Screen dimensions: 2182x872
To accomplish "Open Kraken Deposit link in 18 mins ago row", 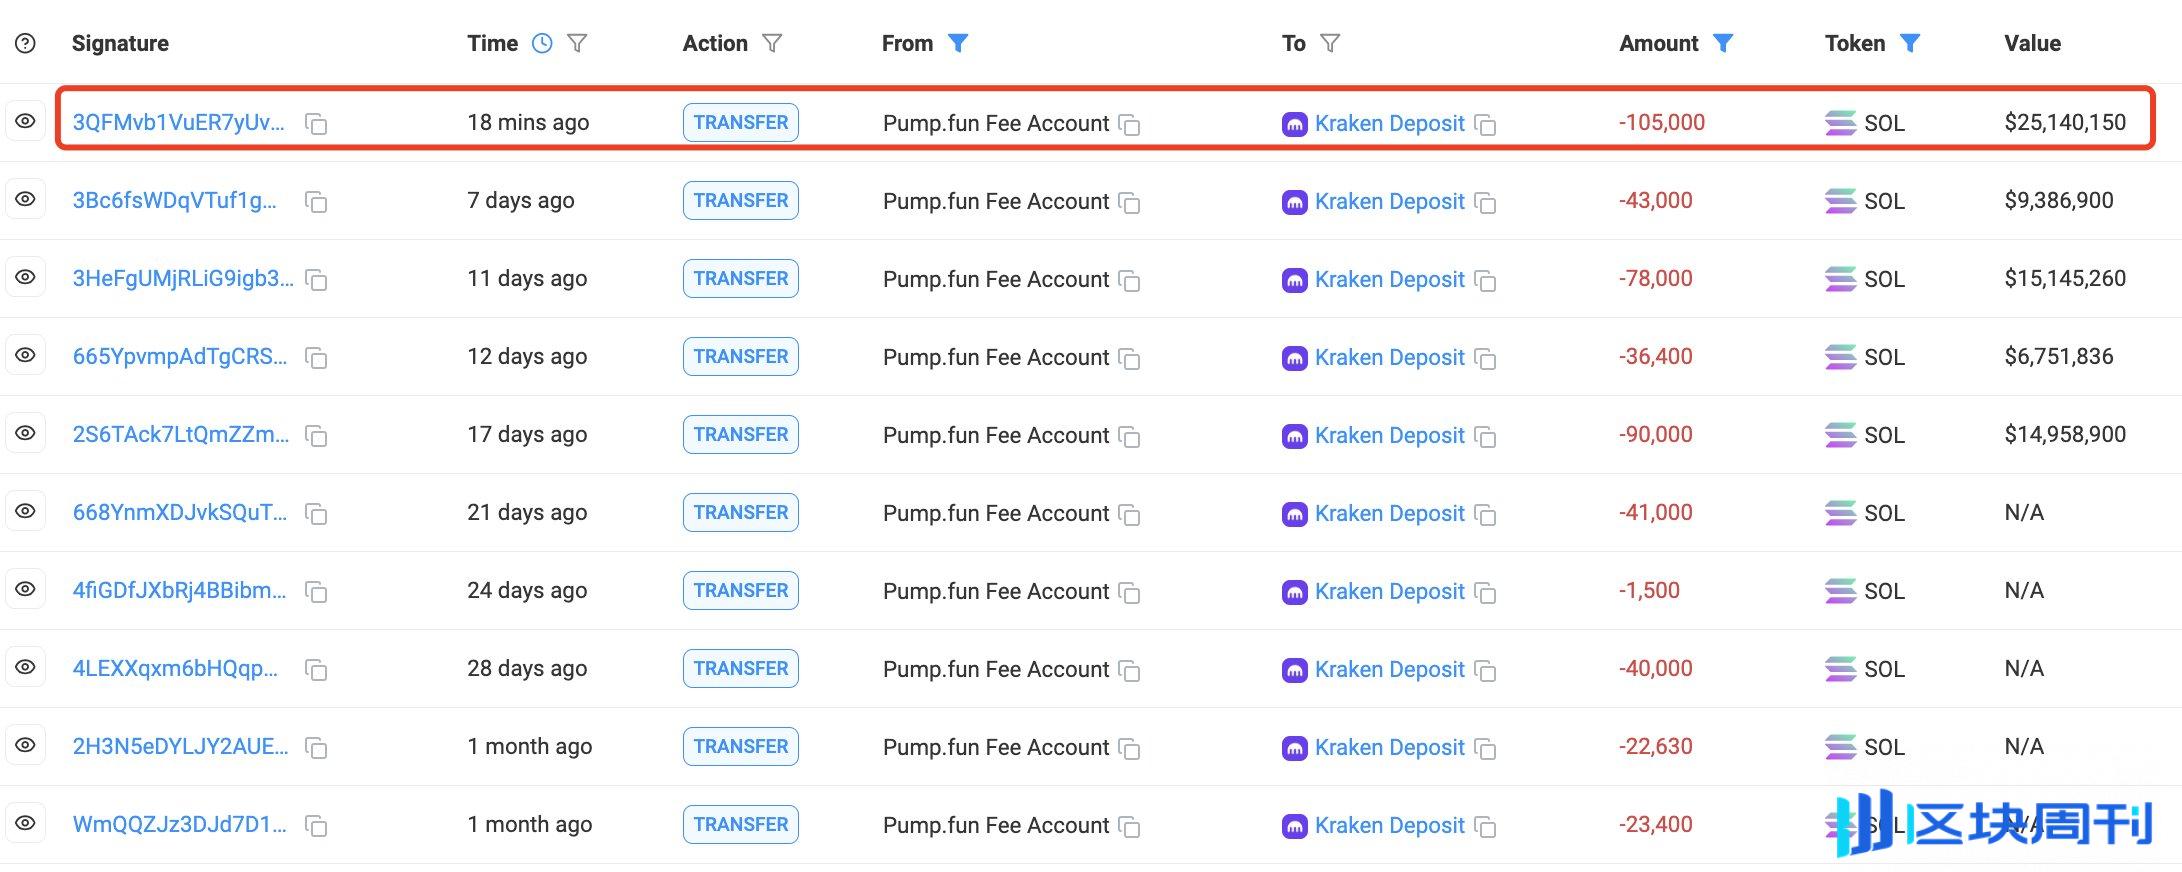I will pos(1389,123).
